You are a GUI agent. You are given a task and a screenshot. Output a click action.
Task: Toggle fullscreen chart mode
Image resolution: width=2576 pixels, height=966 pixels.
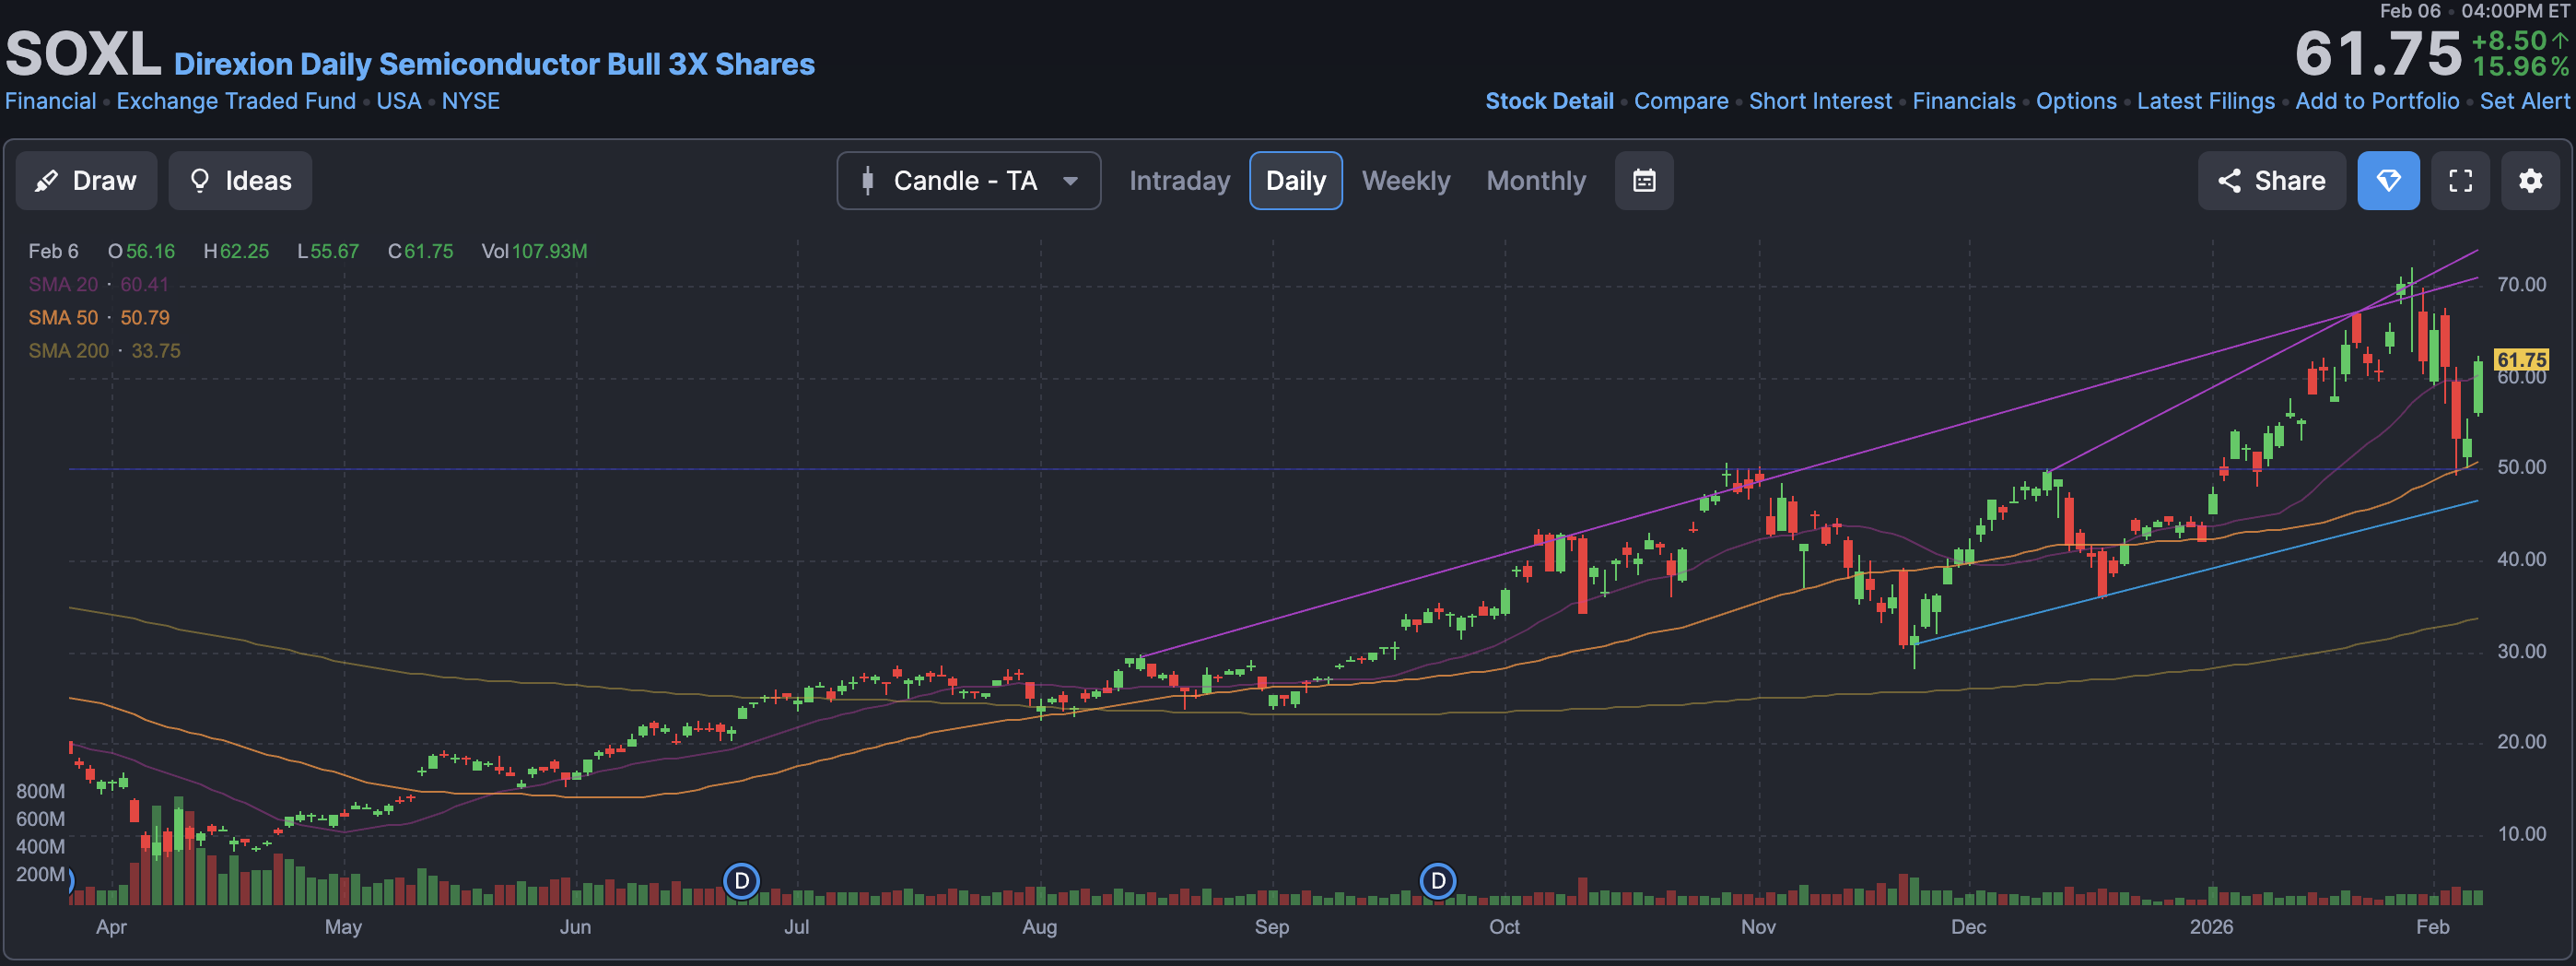tap(2460, 181)
